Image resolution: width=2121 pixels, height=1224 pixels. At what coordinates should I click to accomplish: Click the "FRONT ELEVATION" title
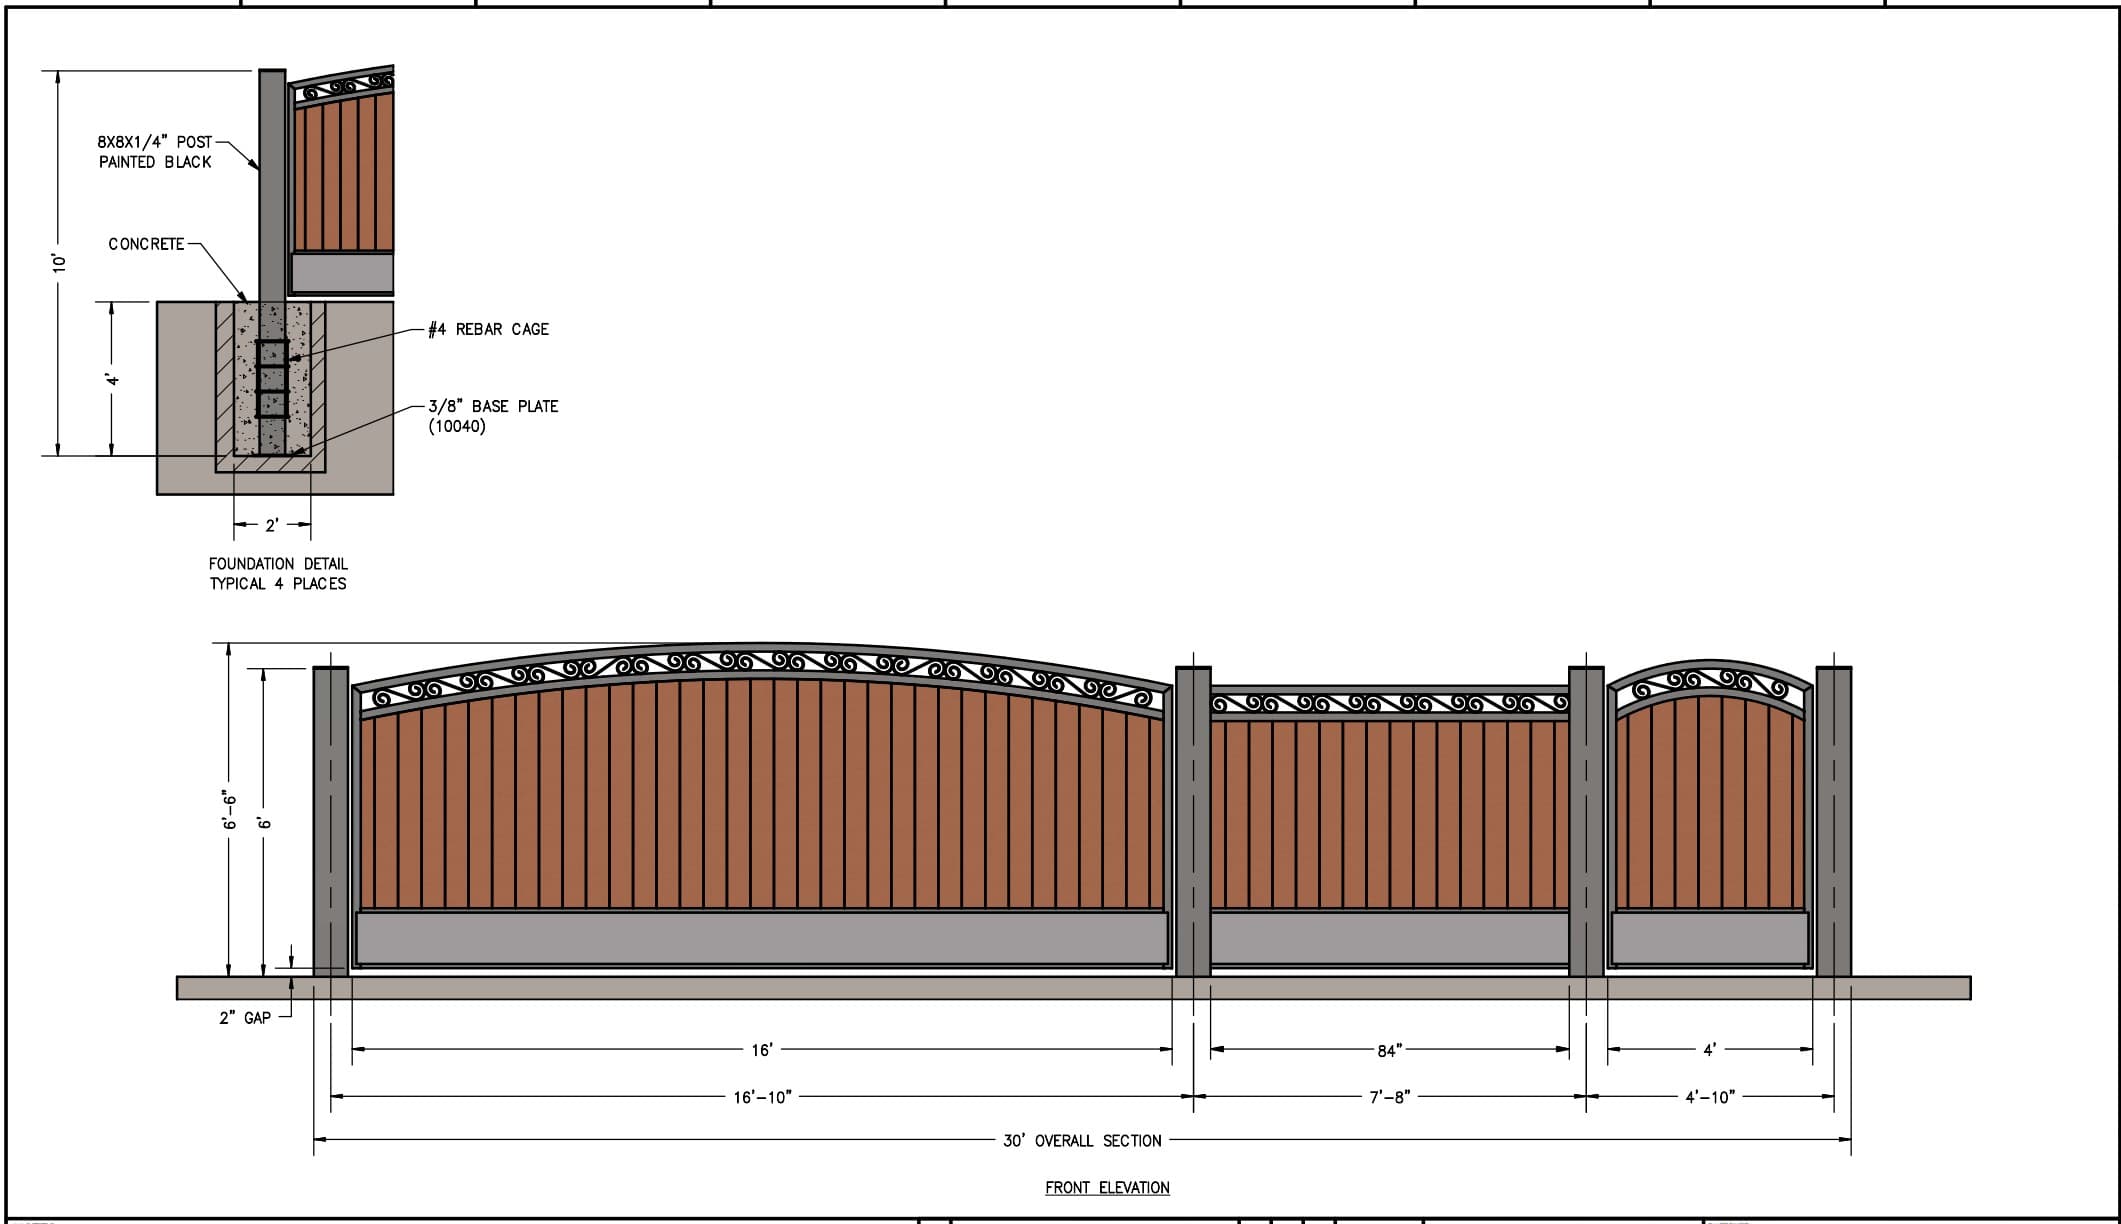coord(1107,1188)
